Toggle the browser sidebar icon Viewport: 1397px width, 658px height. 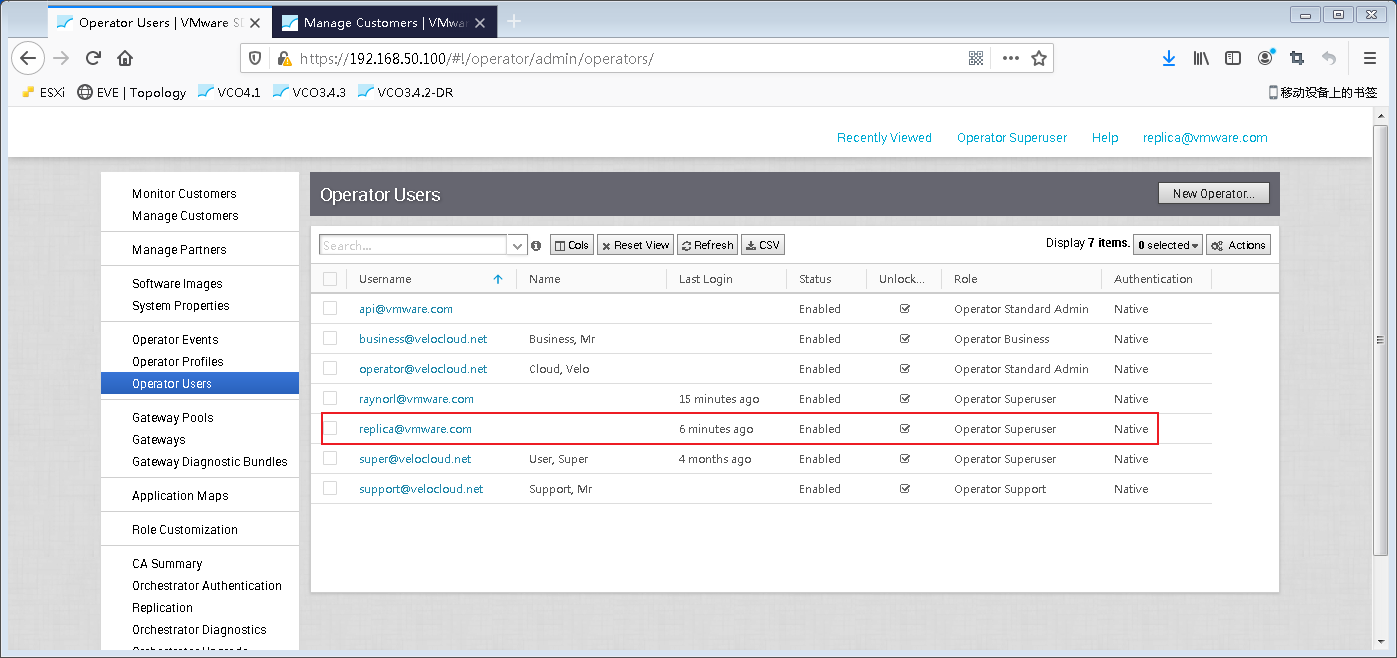click(x=1233, y=58)
